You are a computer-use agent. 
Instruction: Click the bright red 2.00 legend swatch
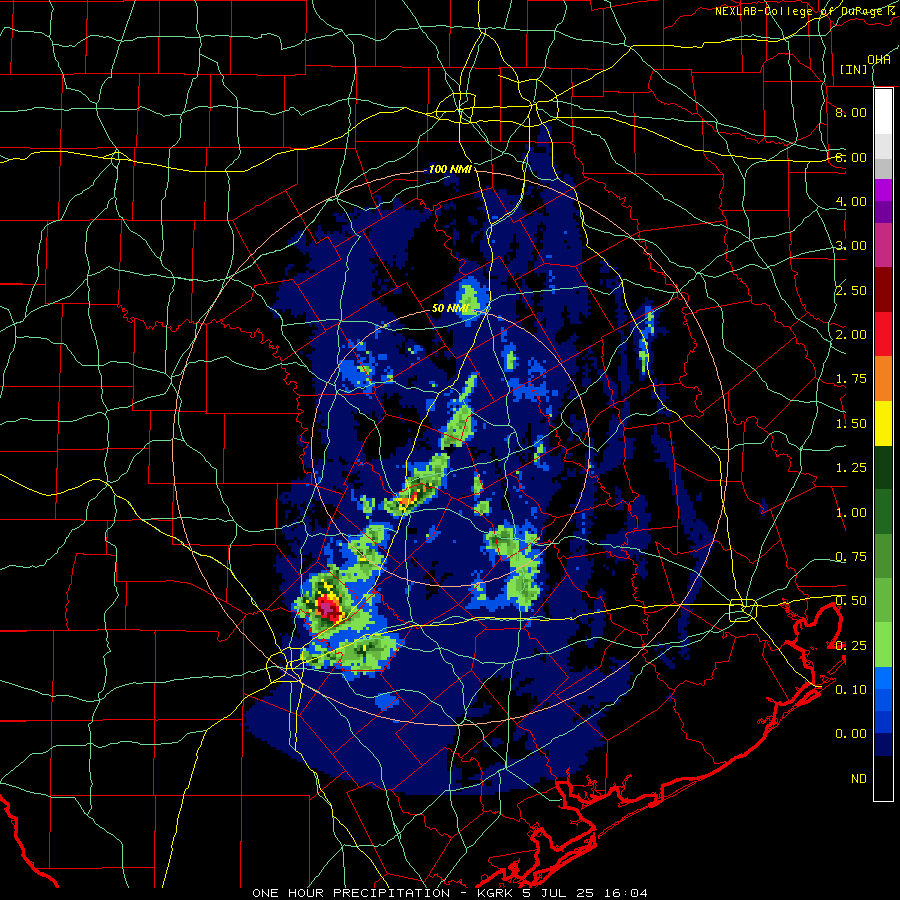883,334
